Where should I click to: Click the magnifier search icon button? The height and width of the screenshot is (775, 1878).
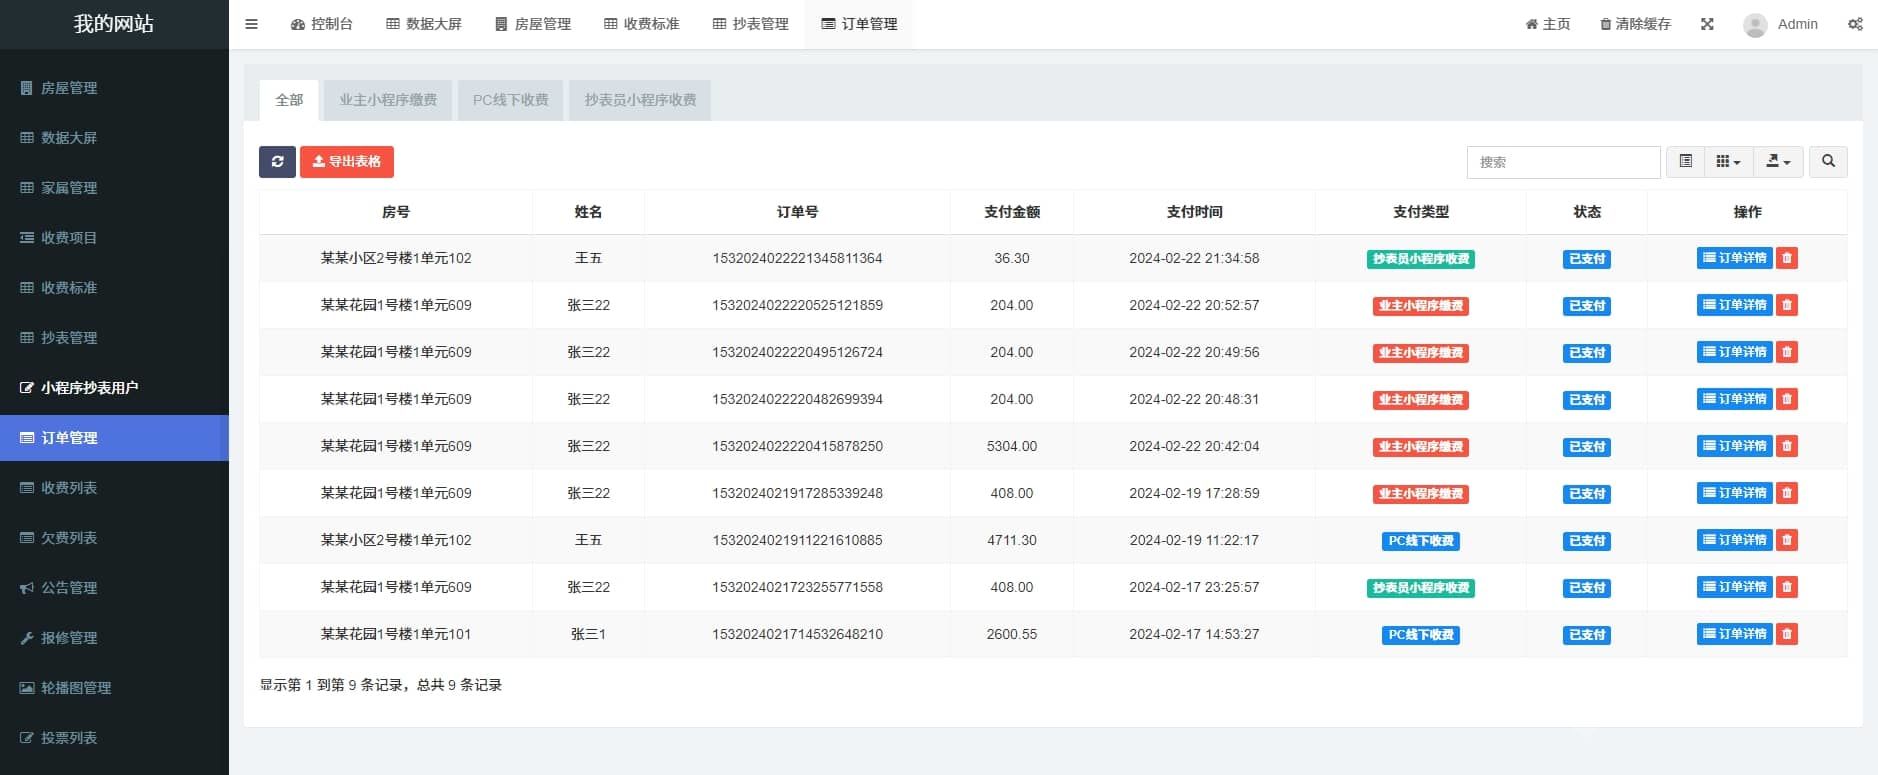(1828, 162)
